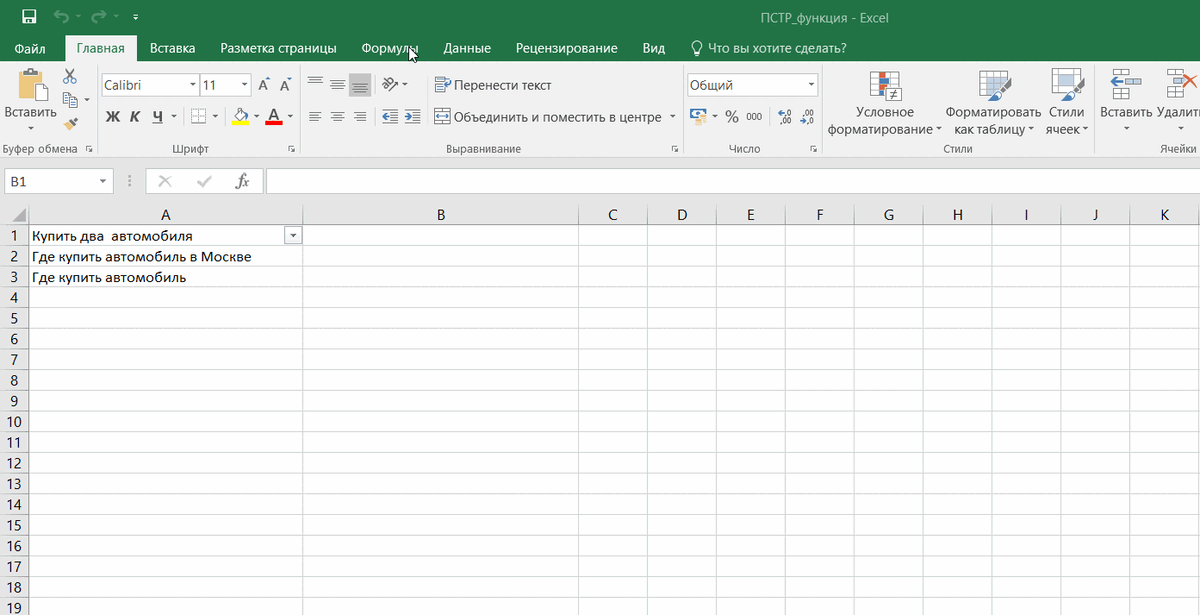Click Перенести текст wrap text button

[493, 85]
